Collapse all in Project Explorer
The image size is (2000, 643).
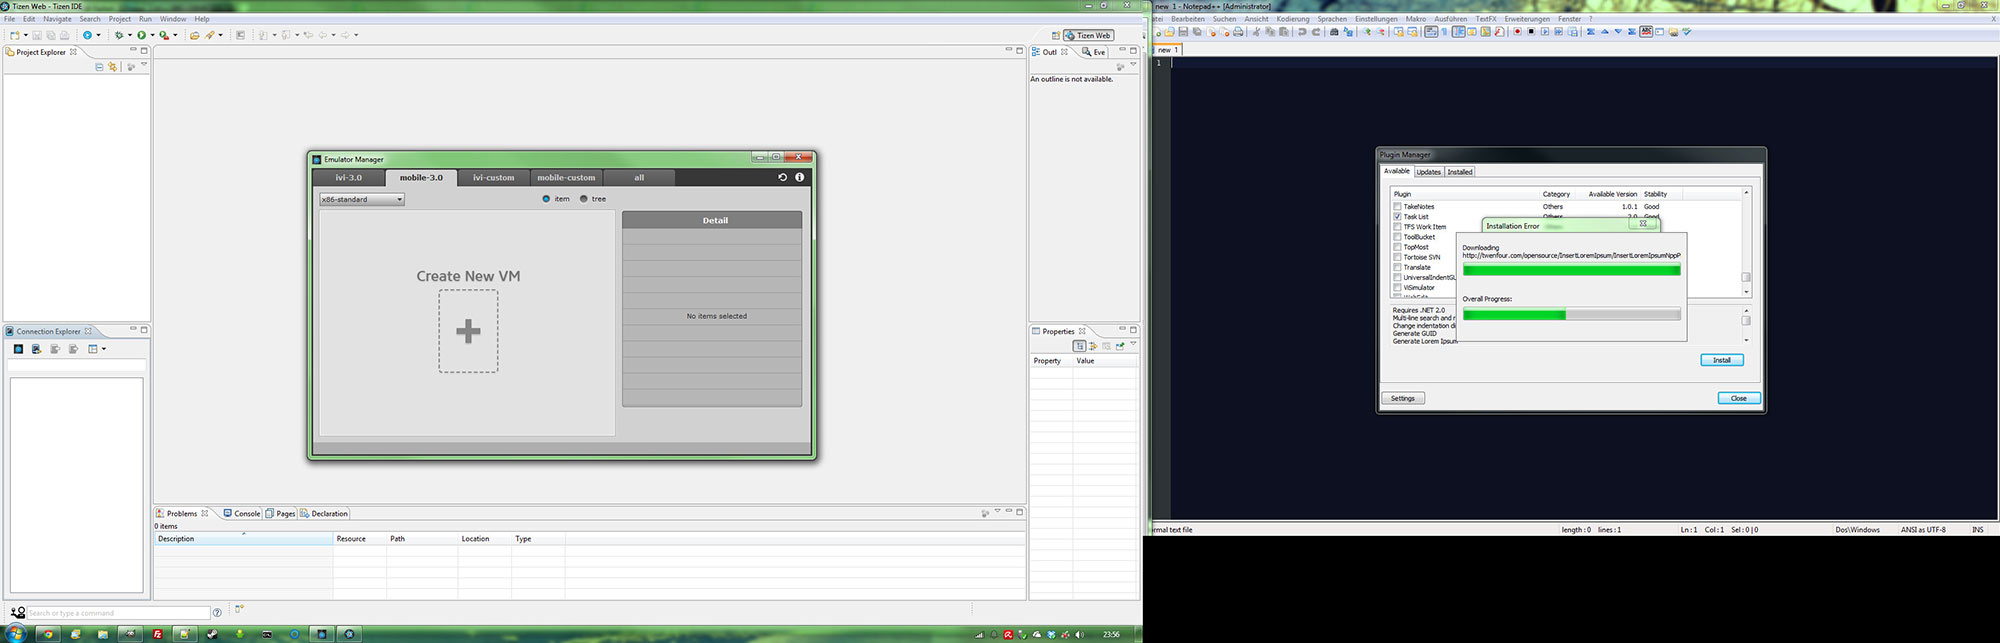click(x=99, y=67)
